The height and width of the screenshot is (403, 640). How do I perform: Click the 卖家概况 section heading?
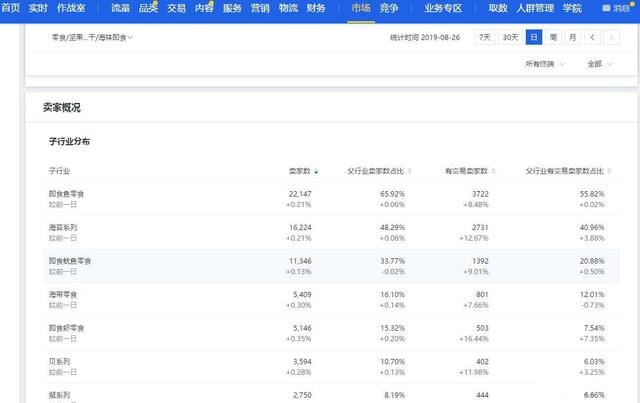click(x=62, y=107)
